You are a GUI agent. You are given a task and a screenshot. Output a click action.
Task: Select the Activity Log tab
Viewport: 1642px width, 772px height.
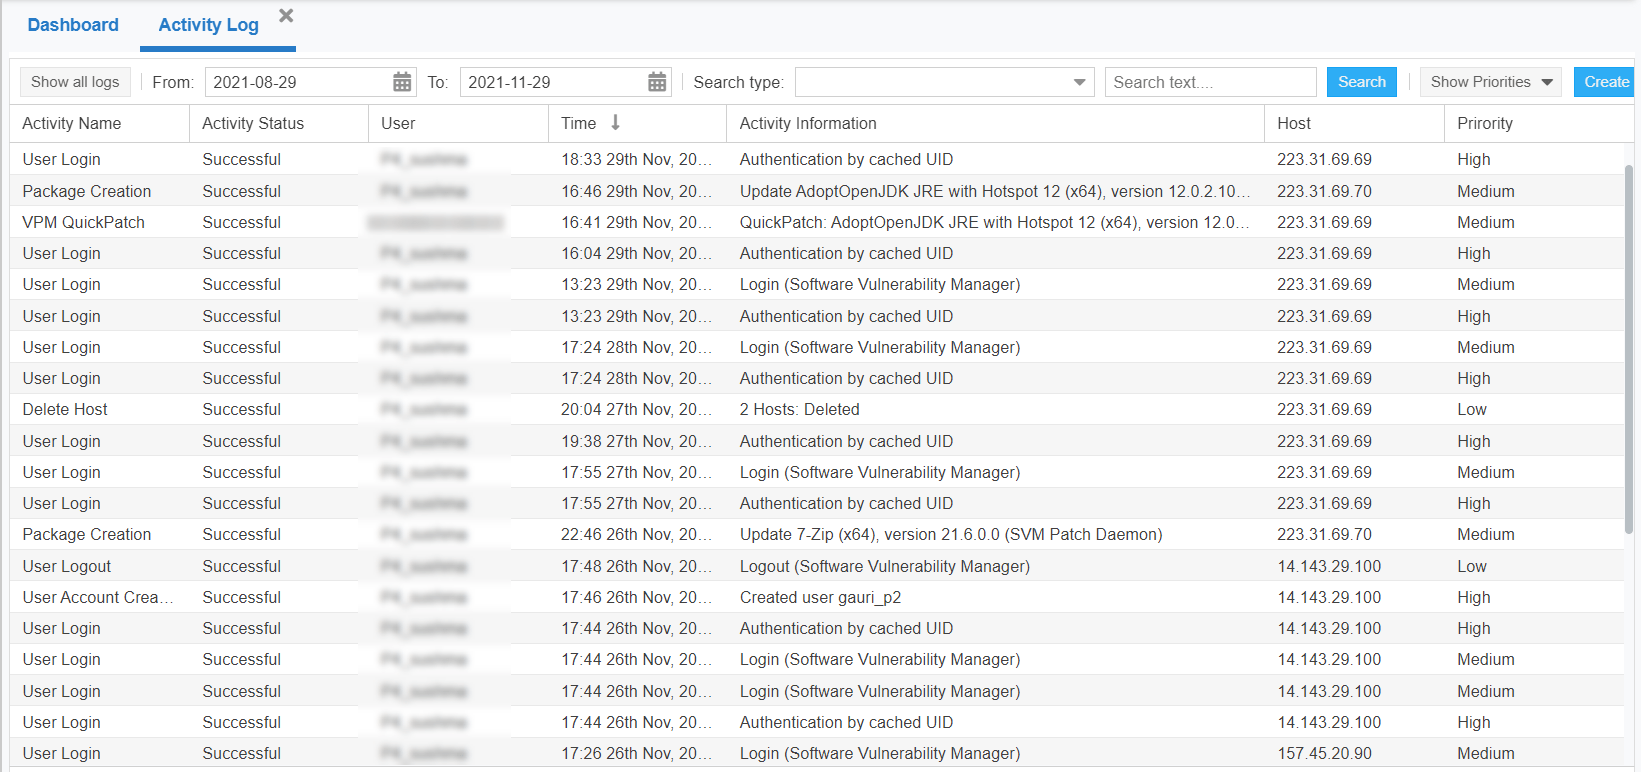tap(208, 25)
